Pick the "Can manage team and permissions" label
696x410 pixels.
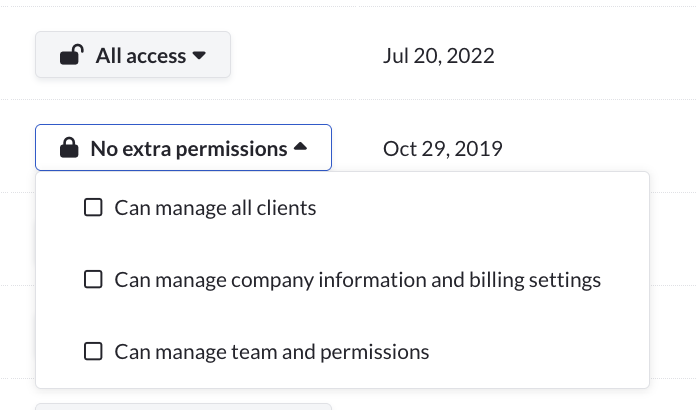[271, 352]
